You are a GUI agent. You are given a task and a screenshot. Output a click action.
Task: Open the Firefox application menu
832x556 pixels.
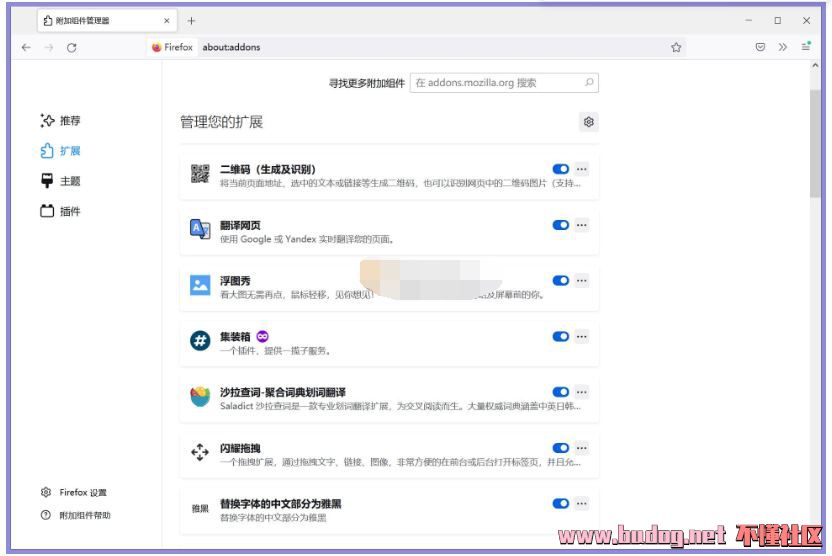pos(806,46)
